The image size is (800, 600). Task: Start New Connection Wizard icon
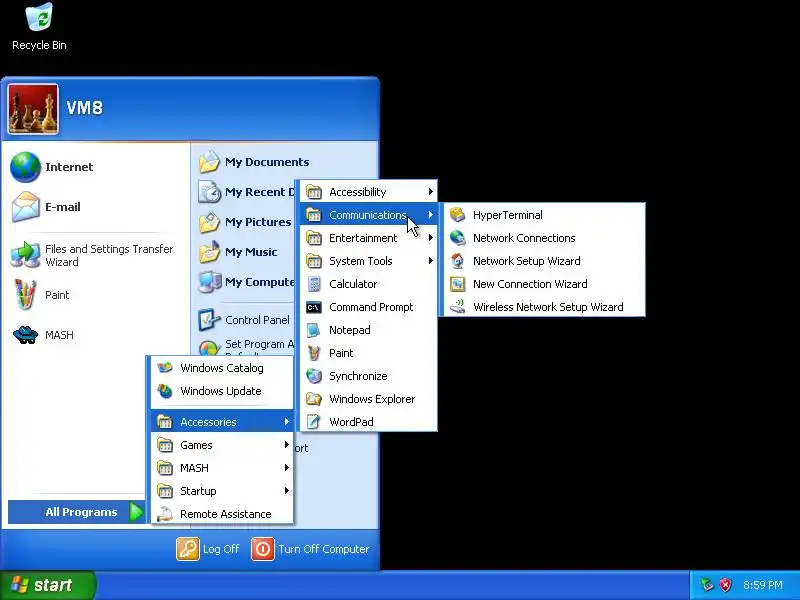458,284
